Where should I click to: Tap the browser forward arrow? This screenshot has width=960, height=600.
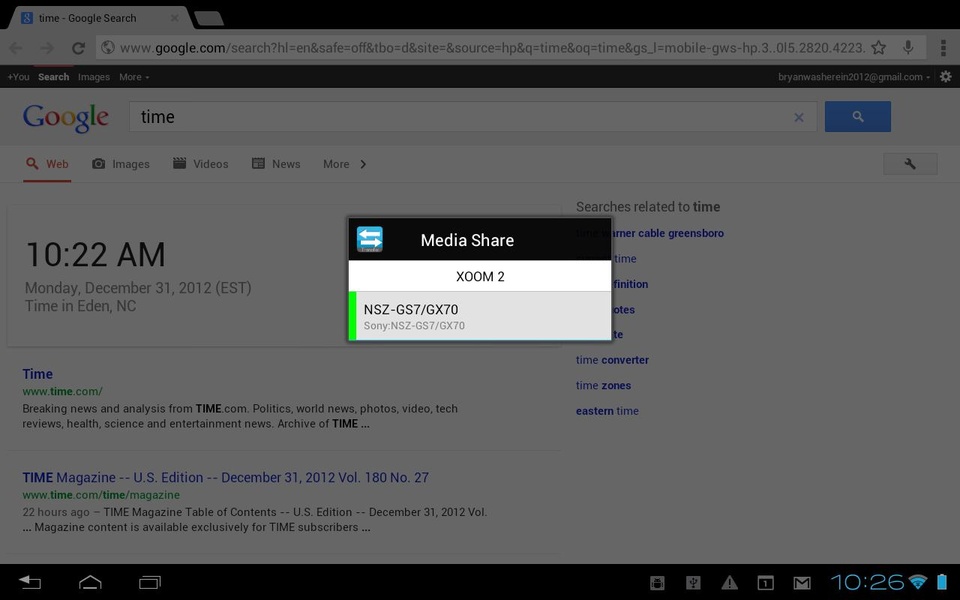point(47,48)
